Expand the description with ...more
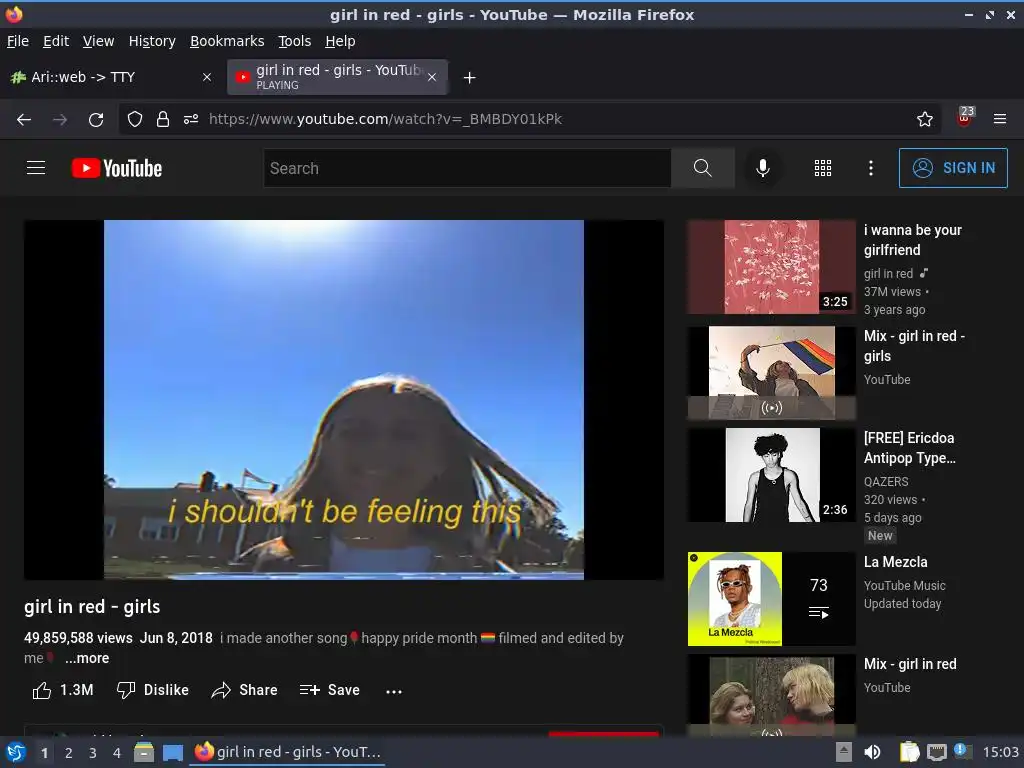The image size is (1024, 768). (x=87, y=658)
